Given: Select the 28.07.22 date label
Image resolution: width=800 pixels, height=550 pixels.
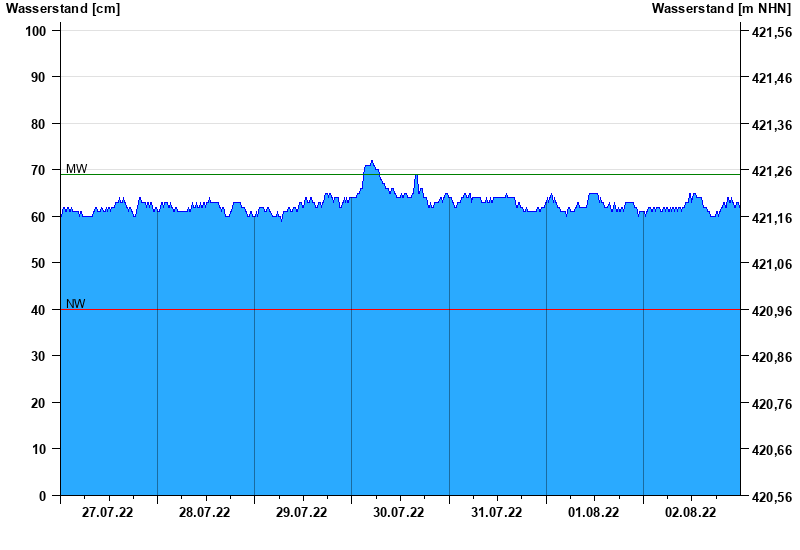Looking at the screenshot, I should click(204, 512).
